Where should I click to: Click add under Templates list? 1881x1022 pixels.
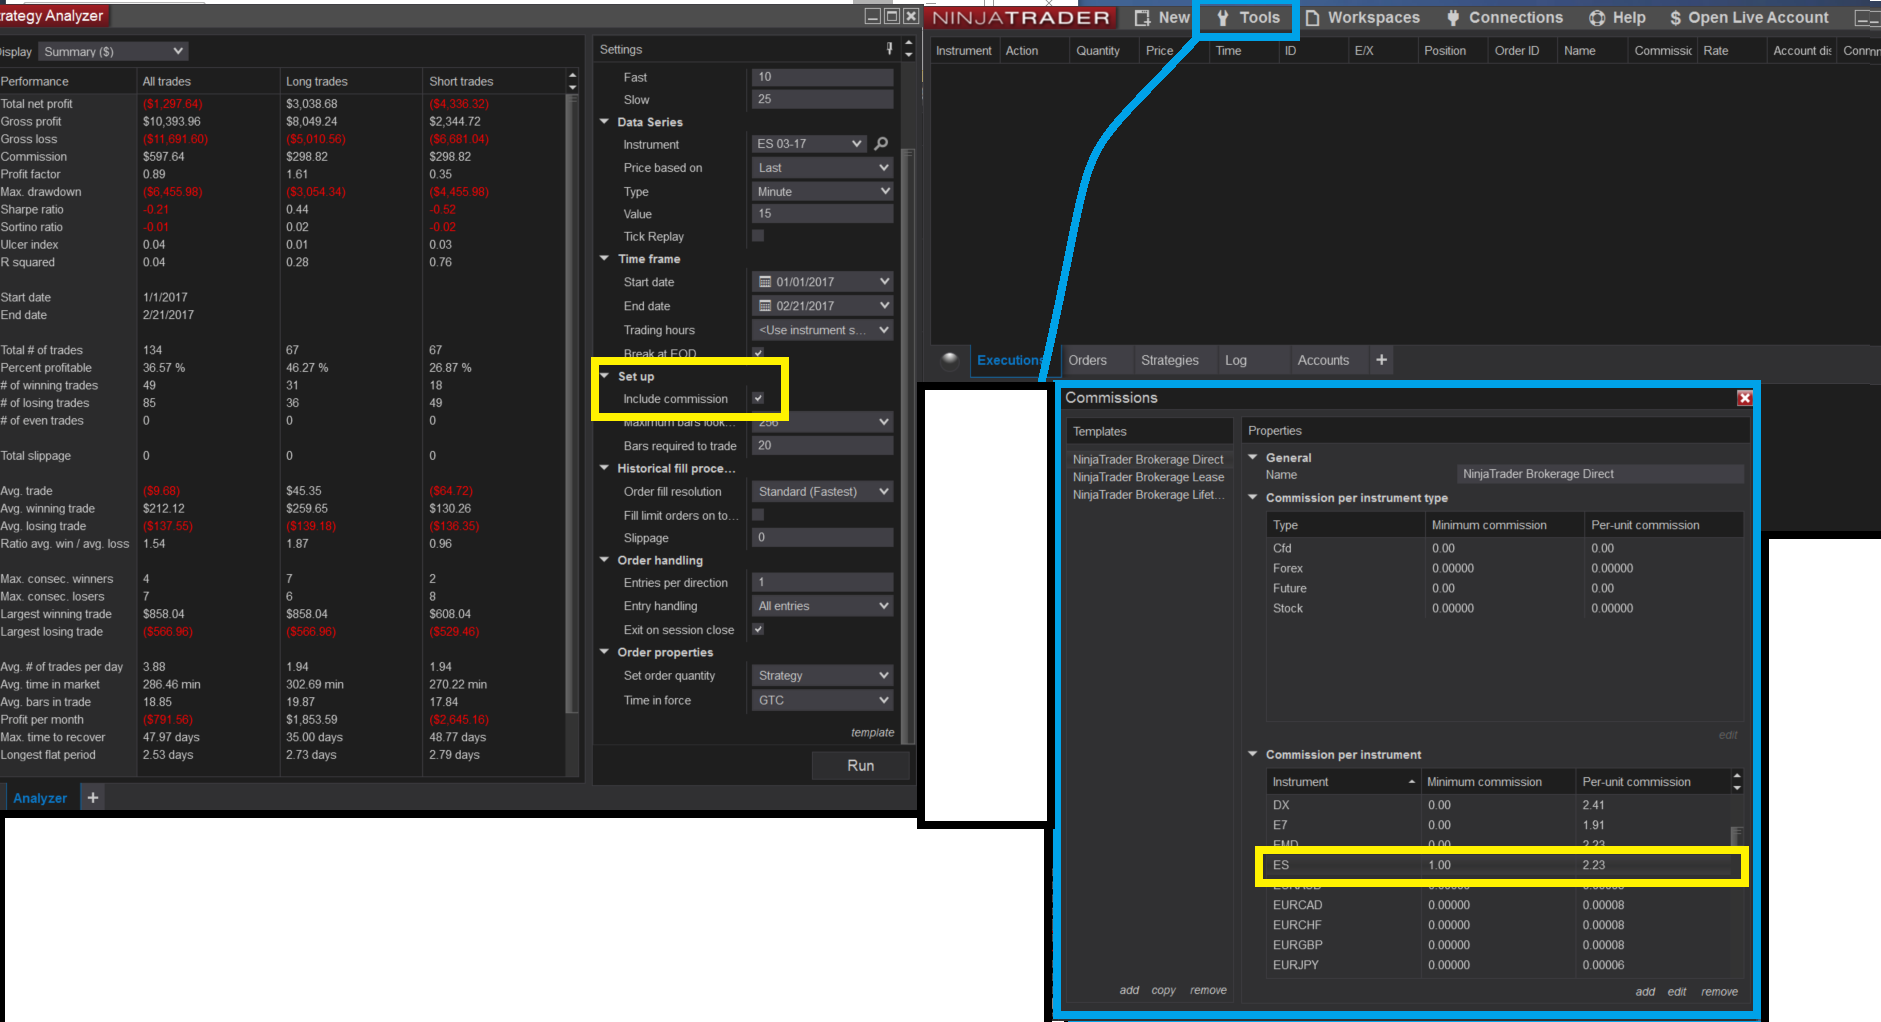click(x=1129, y=990)
